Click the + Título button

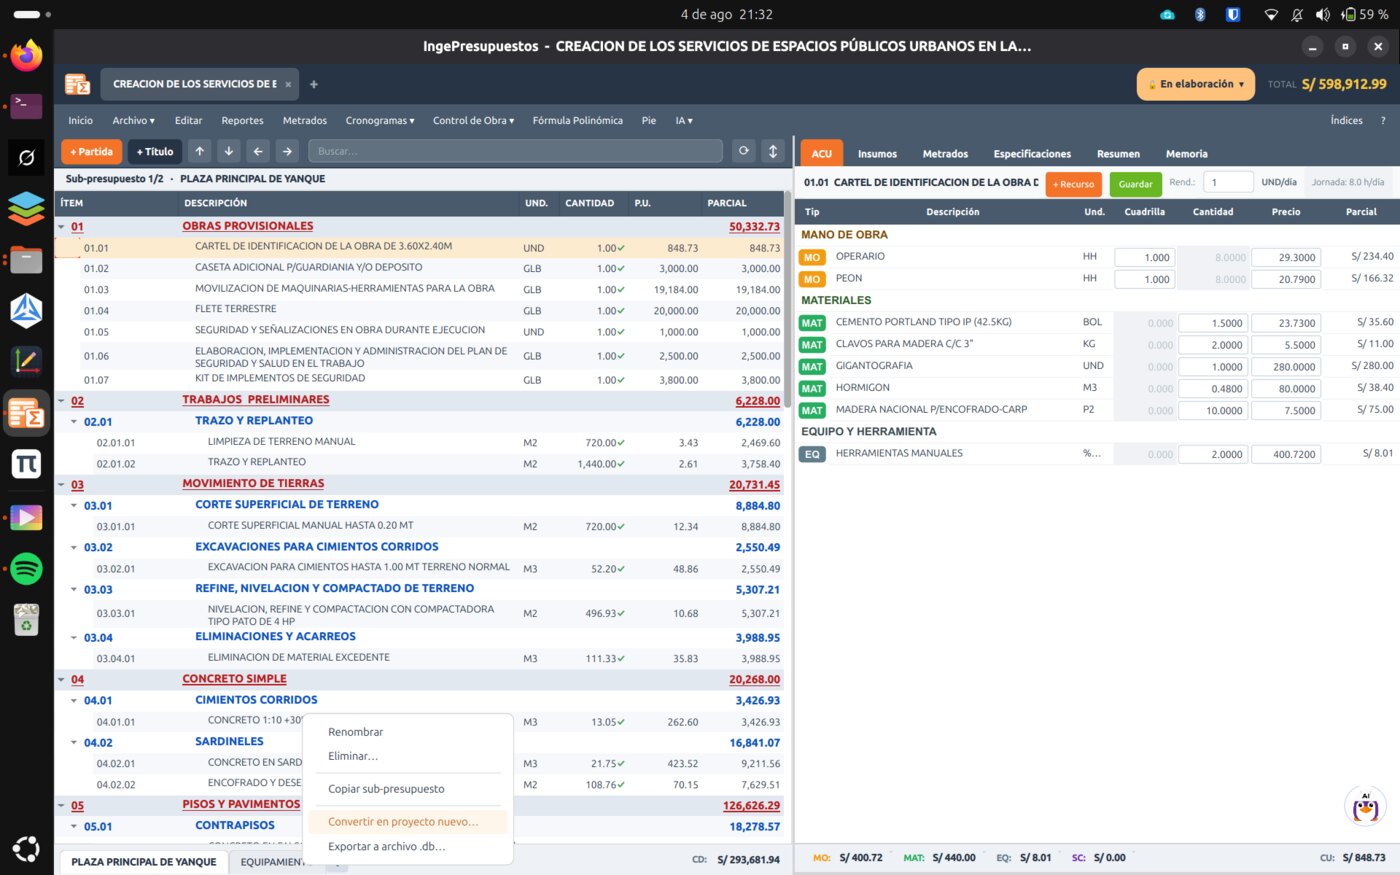[x=155, y=151]
